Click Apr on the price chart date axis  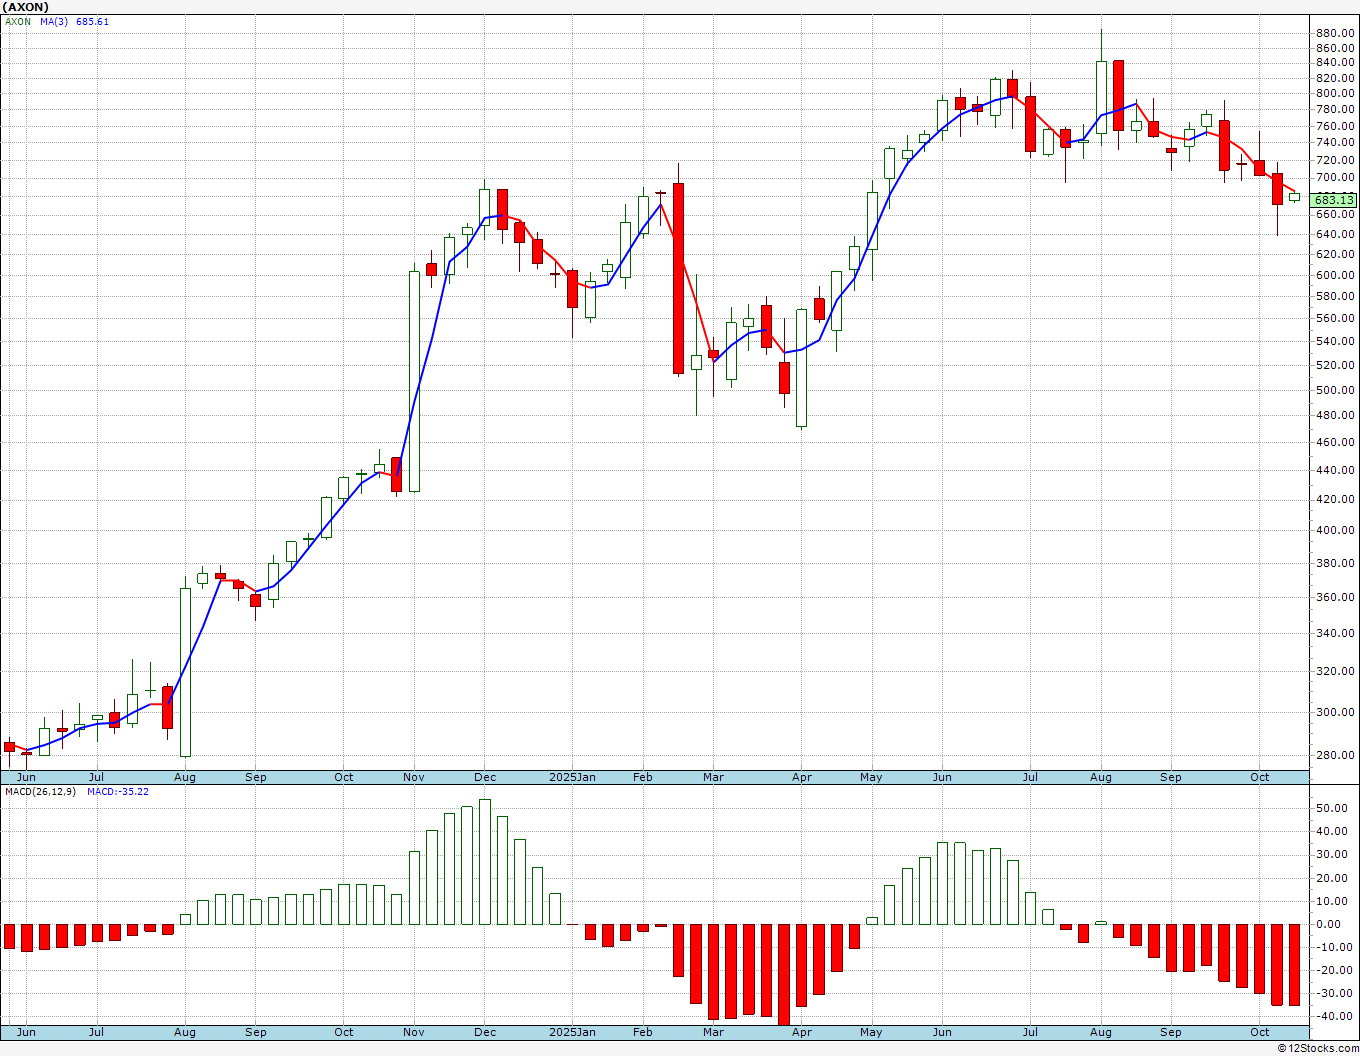coord(801,777)
